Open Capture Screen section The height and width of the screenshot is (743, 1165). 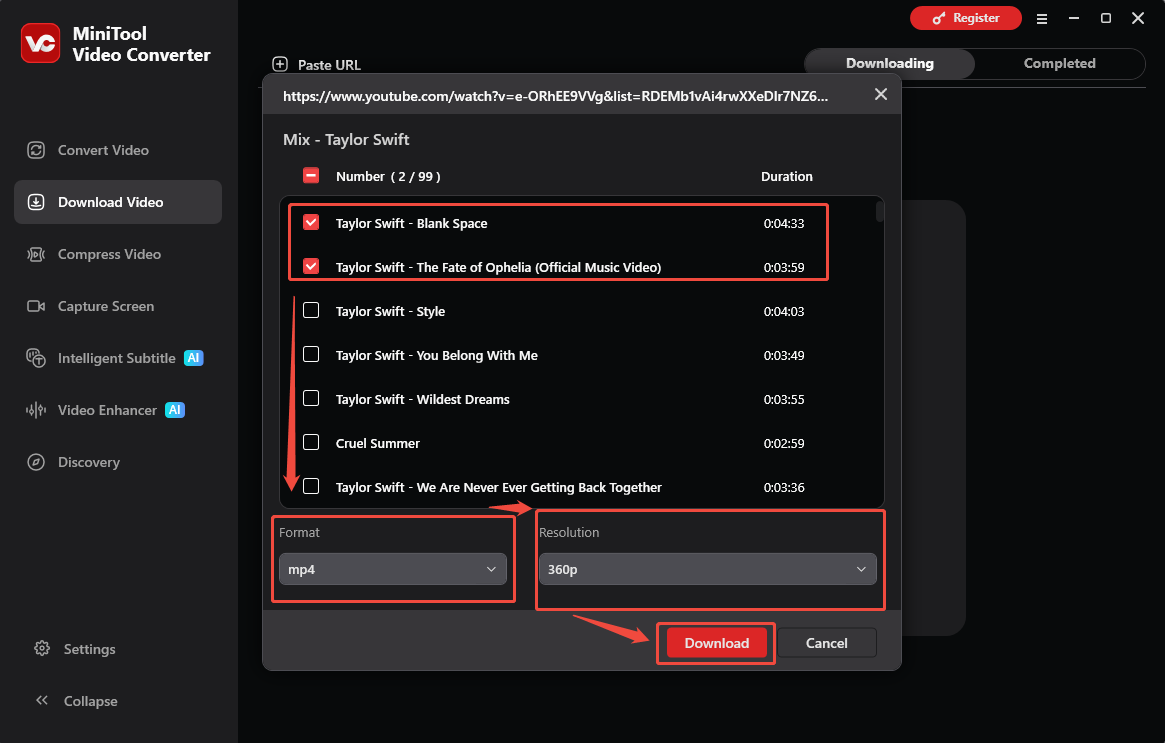click(118, 306)
